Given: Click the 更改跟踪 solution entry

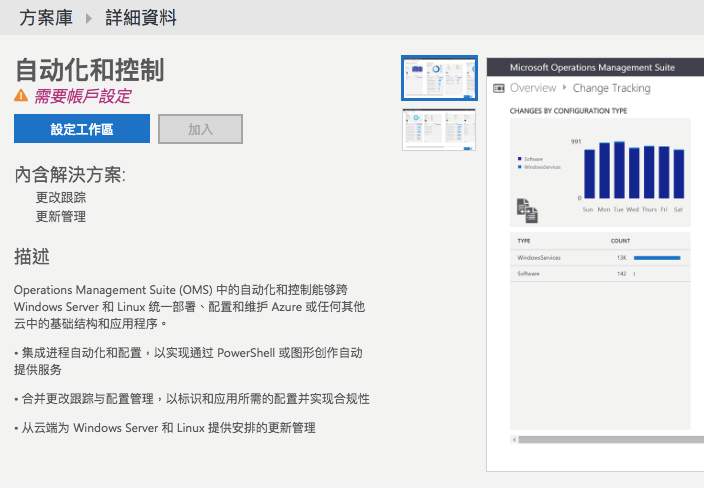Looking at the screenshot, I should [61, 197].
